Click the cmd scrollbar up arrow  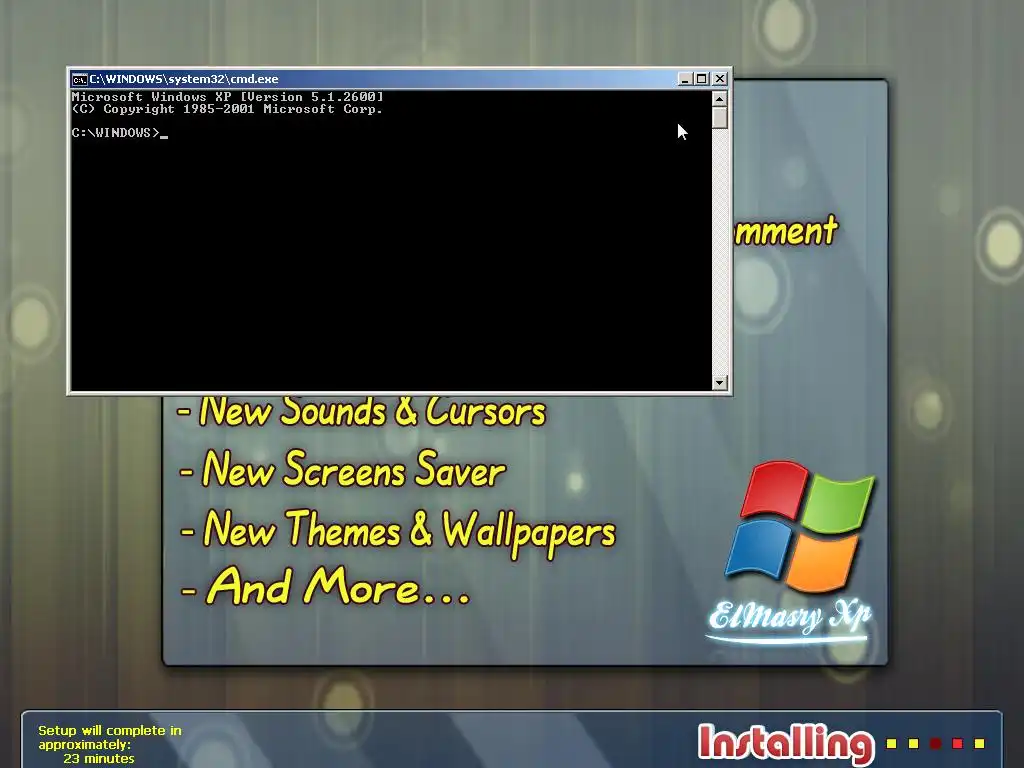click(x=720, y=99)
